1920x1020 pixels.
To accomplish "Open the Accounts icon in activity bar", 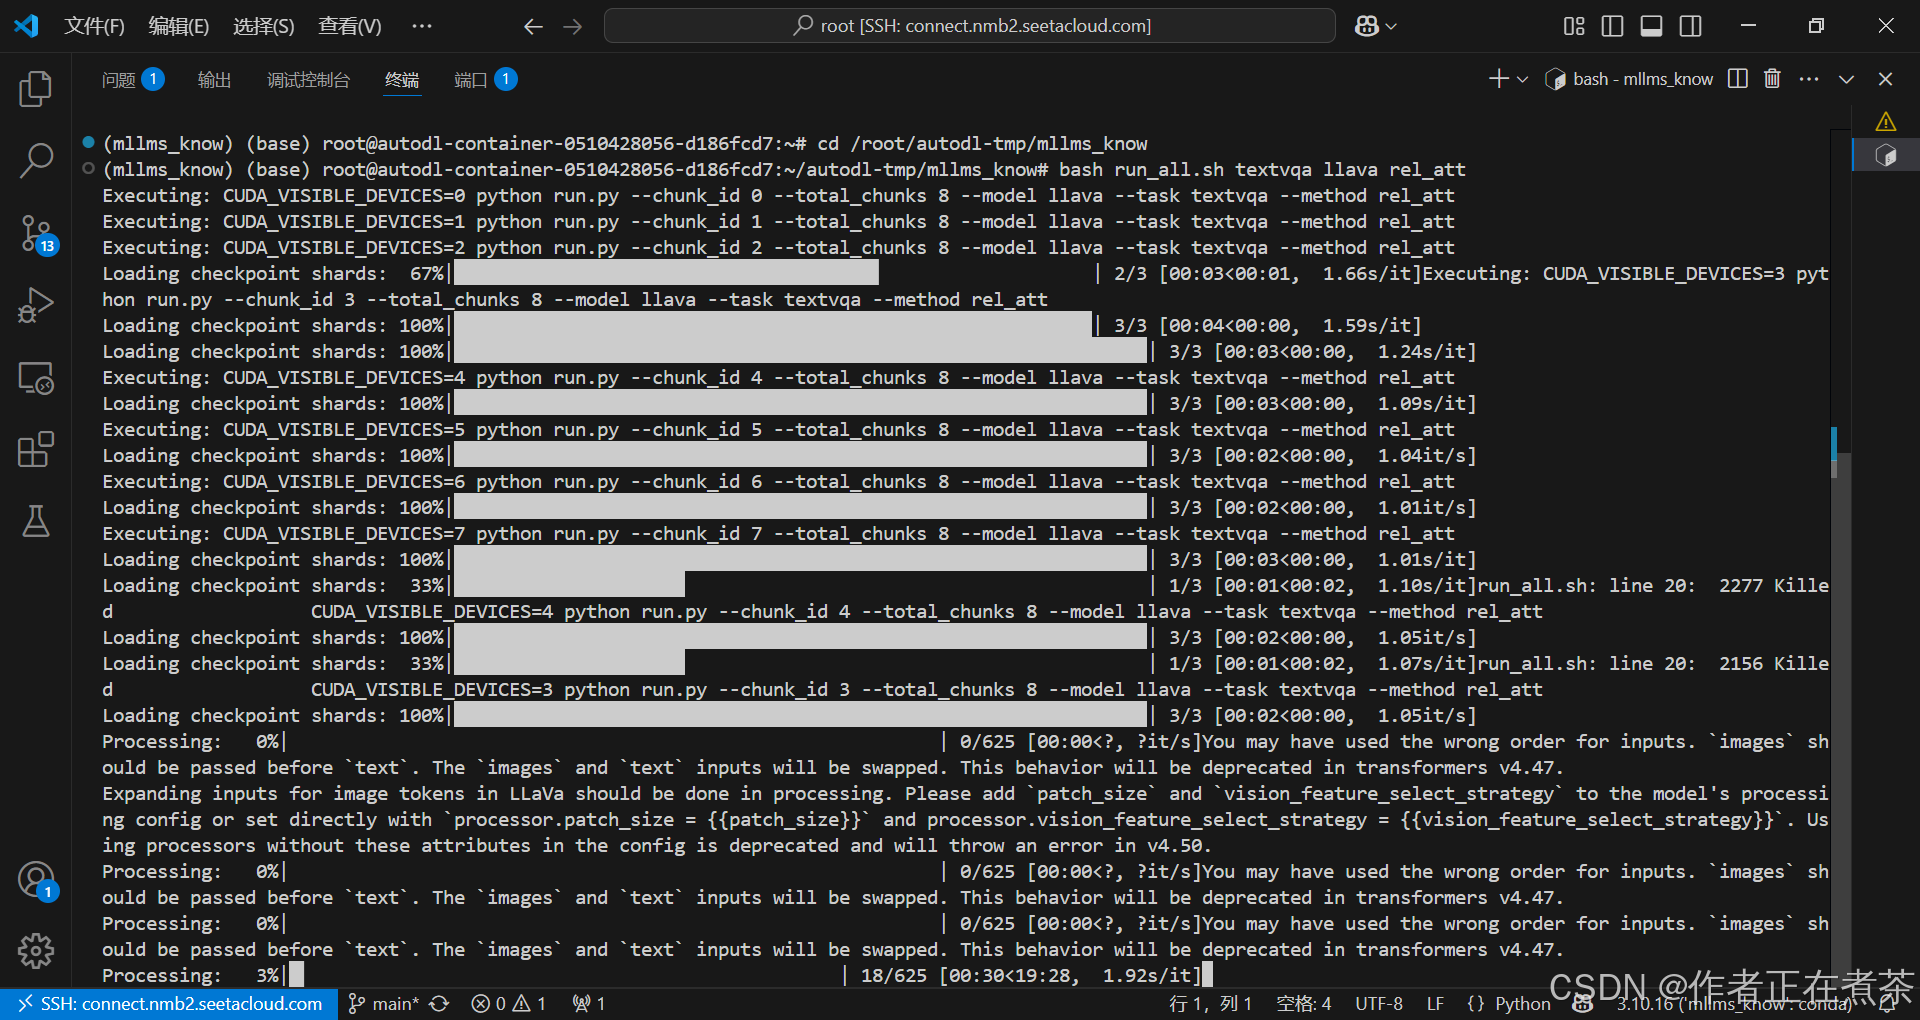I will pos(36,880).
